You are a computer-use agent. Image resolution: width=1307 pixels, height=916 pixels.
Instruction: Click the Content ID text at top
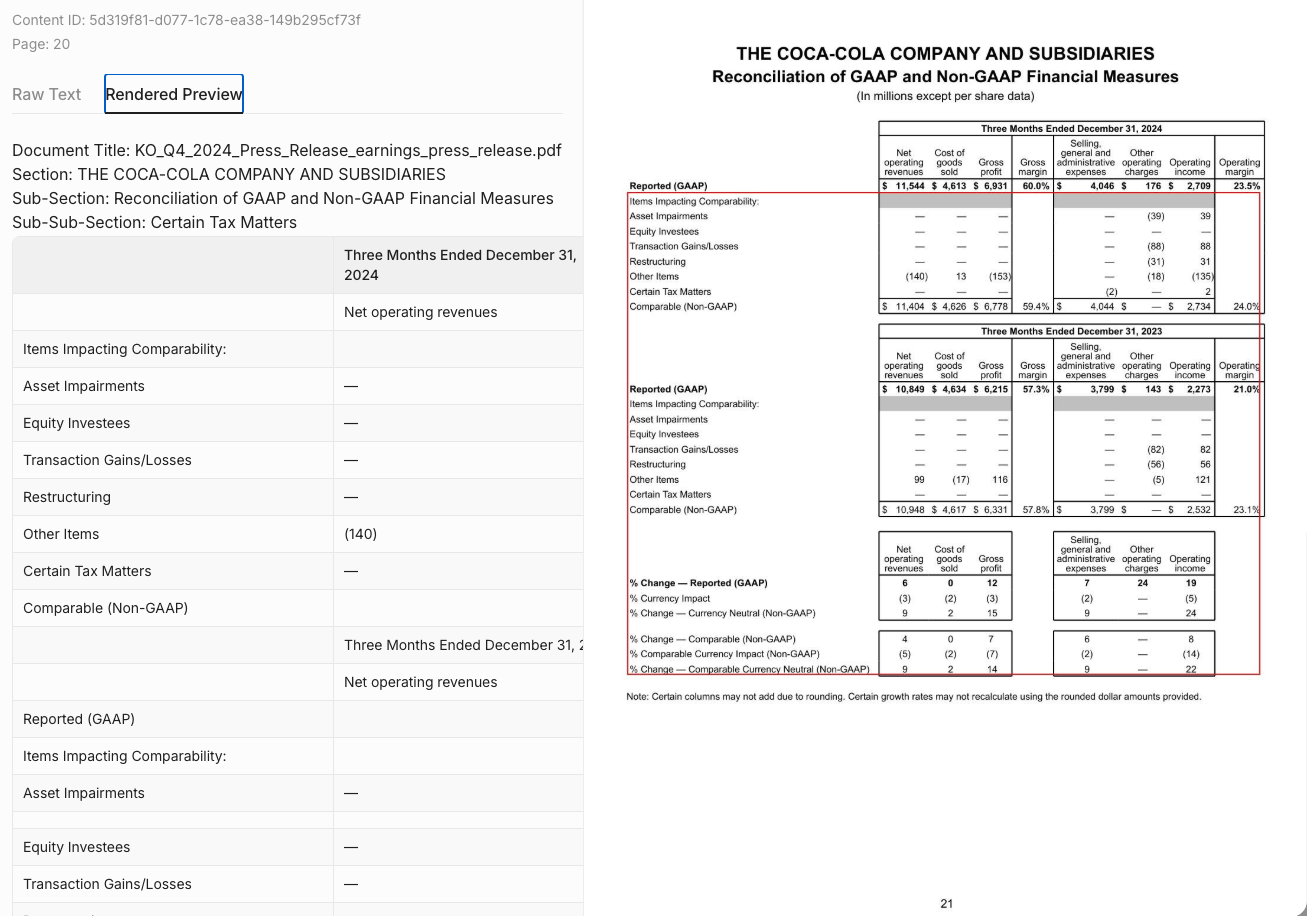(x=186, y=20)
